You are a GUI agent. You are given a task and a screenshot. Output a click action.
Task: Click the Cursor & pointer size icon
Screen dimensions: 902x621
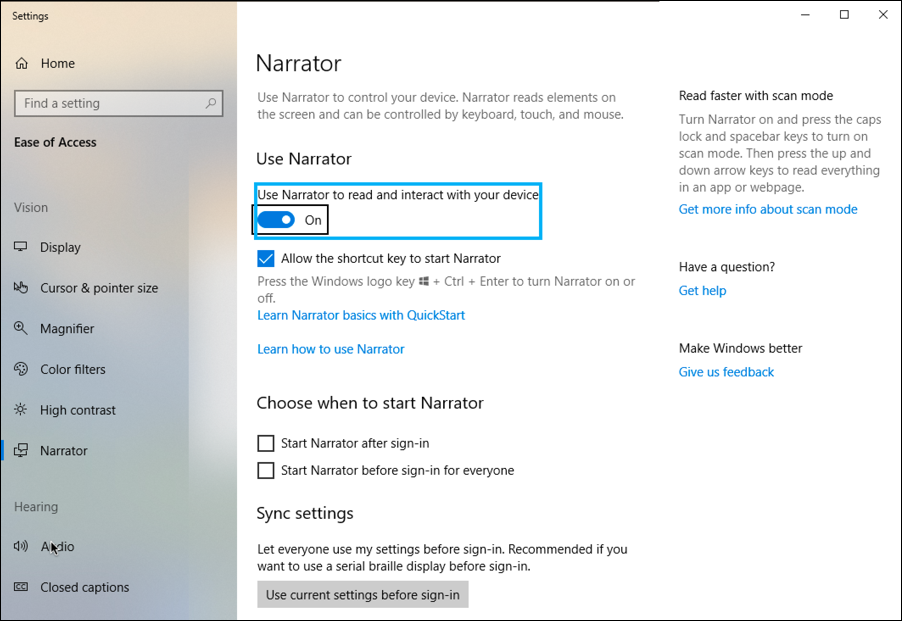(x=21, y=288)
